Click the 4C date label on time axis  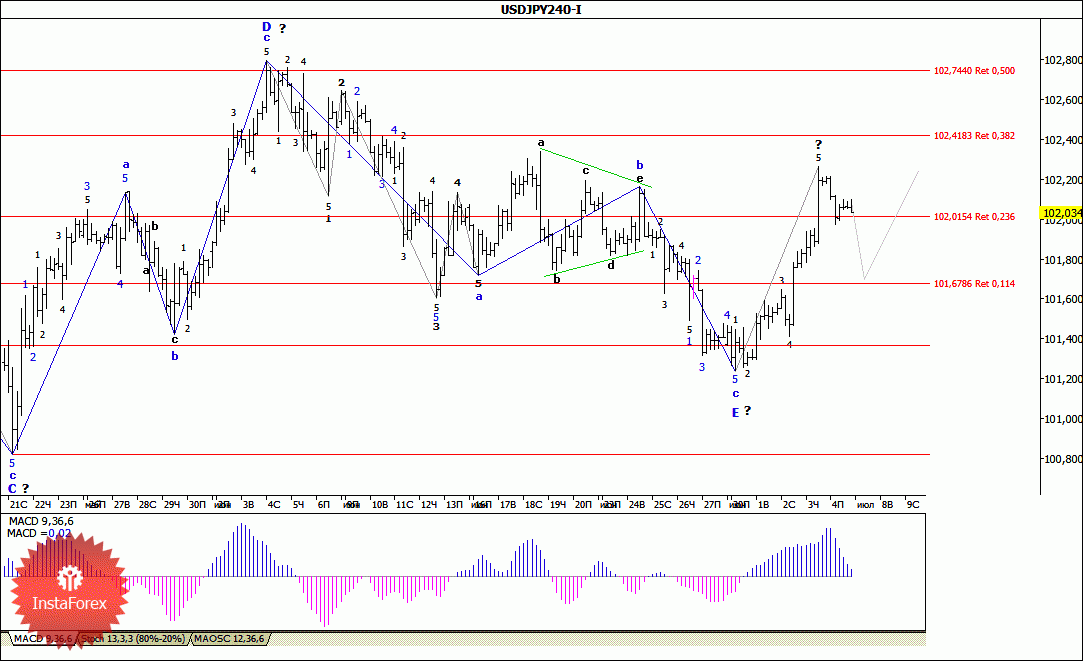pyautogui.click(x=274, y=505)
